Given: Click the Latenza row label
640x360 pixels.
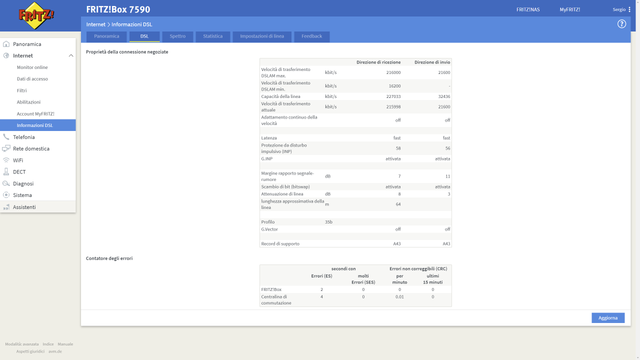Looking at the screenshot, I should pos(269,138).
